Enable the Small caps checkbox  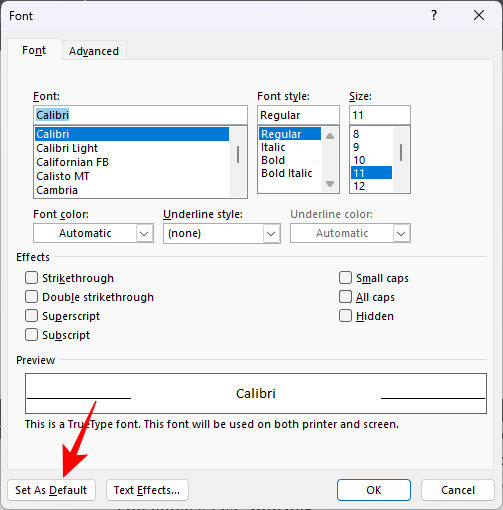click(x=345, y=278)
